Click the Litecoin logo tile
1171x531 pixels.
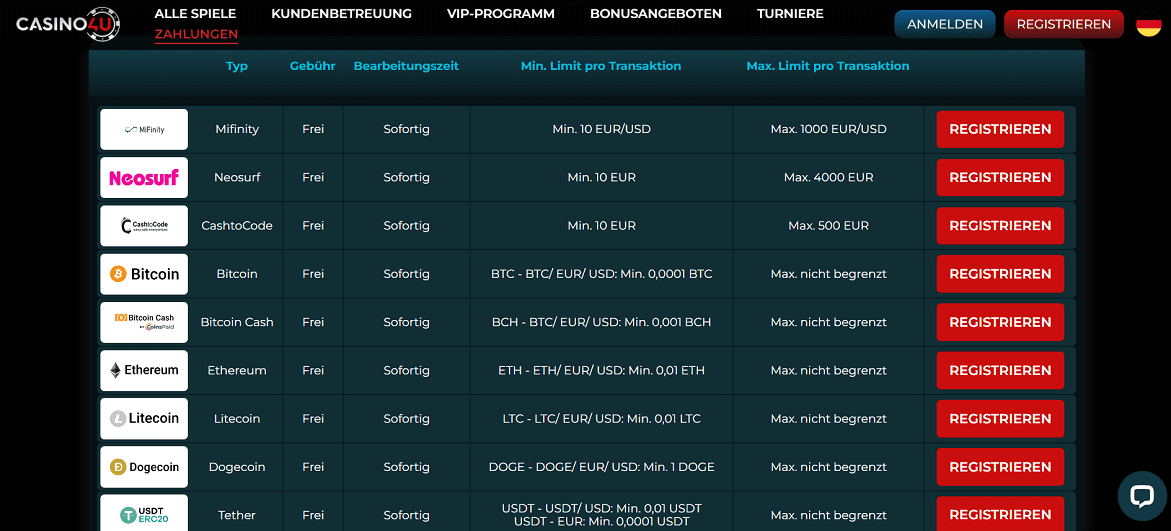[x=144, y=419]
